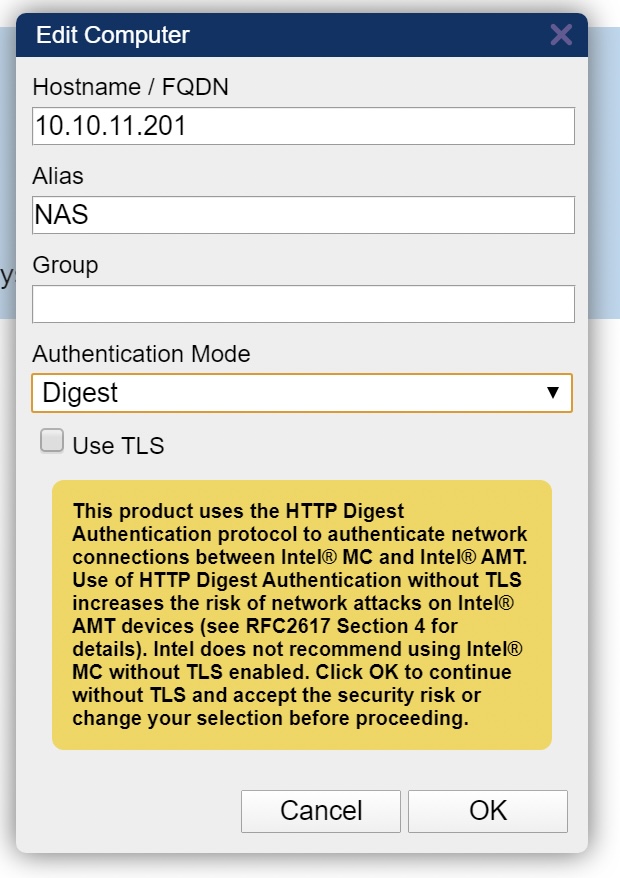Click the yellow HTTP Digest warning text

300,615
